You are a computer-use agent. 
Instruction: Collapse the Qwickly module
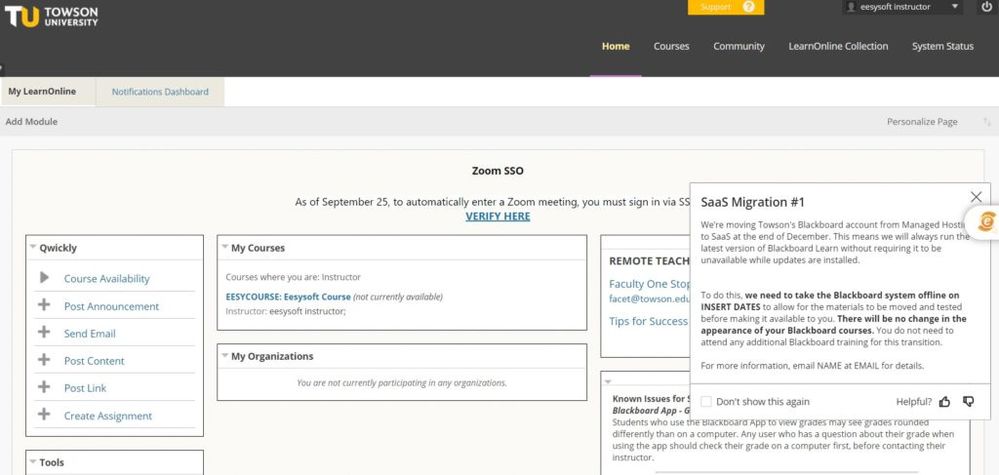(33, 248)
